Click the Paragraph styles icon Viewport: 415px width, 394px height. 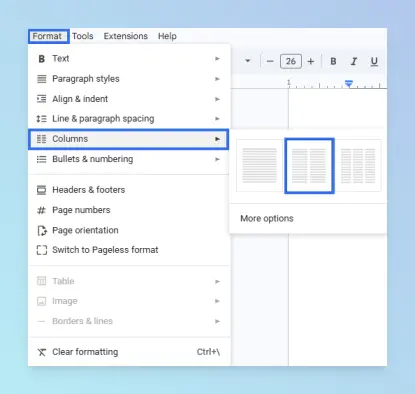pos(41,79)
